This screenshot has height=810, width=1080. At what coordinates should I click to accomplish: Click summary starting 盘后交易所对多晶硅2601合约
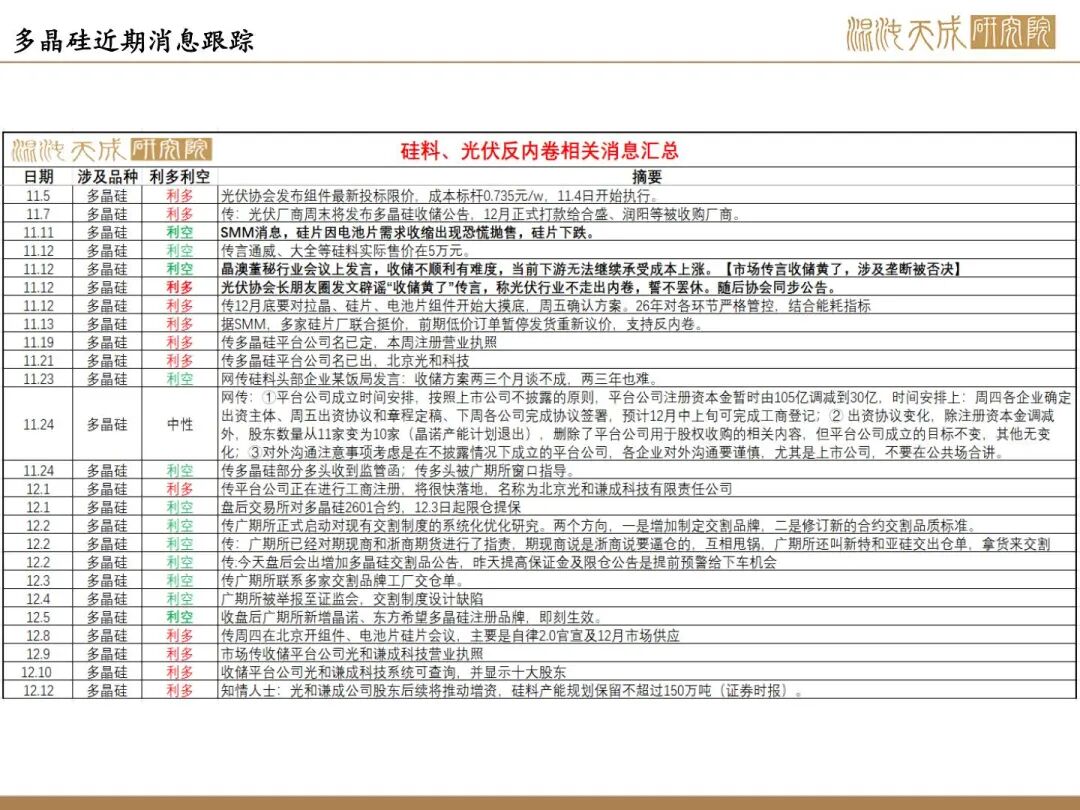pos(371,508)
